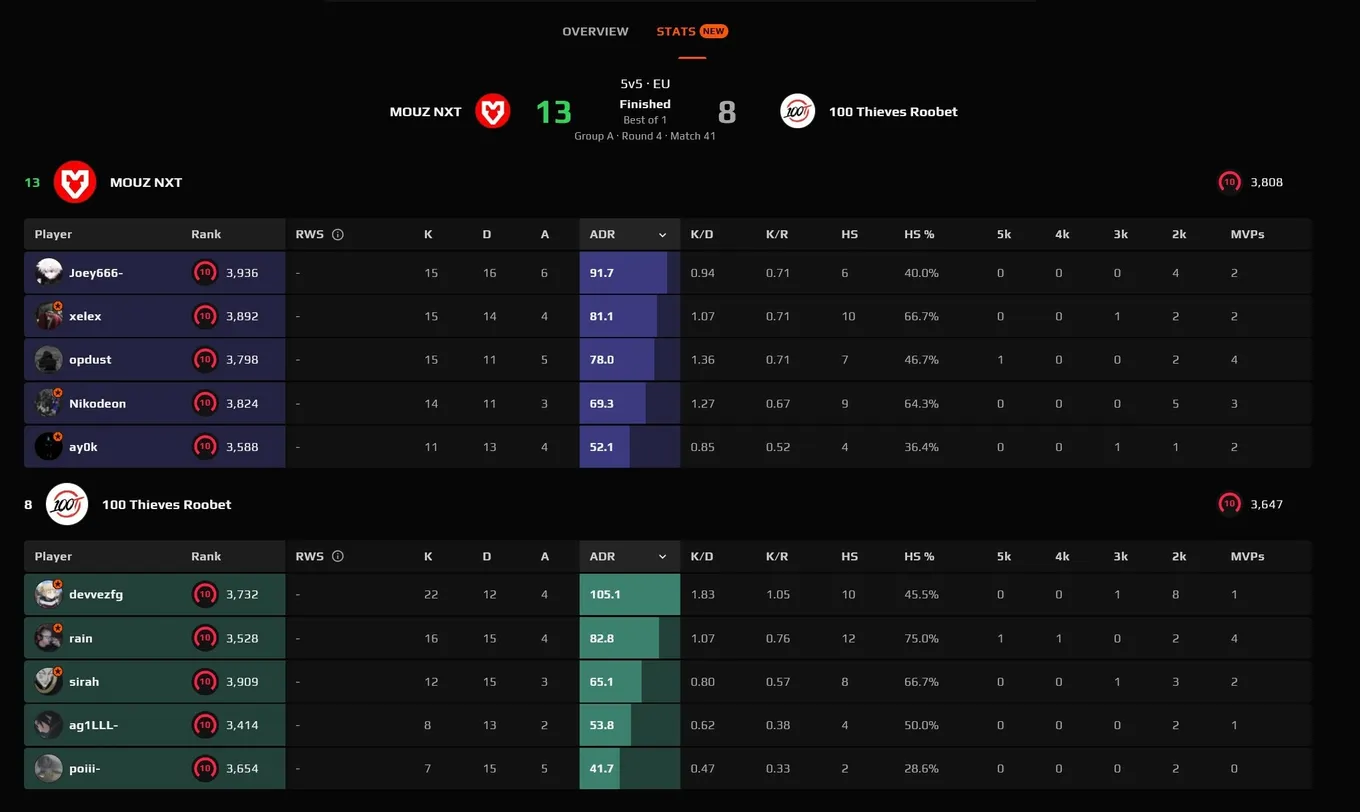
Task: Open MOUZ NXT team name in score header
Action: coord(425,112)
